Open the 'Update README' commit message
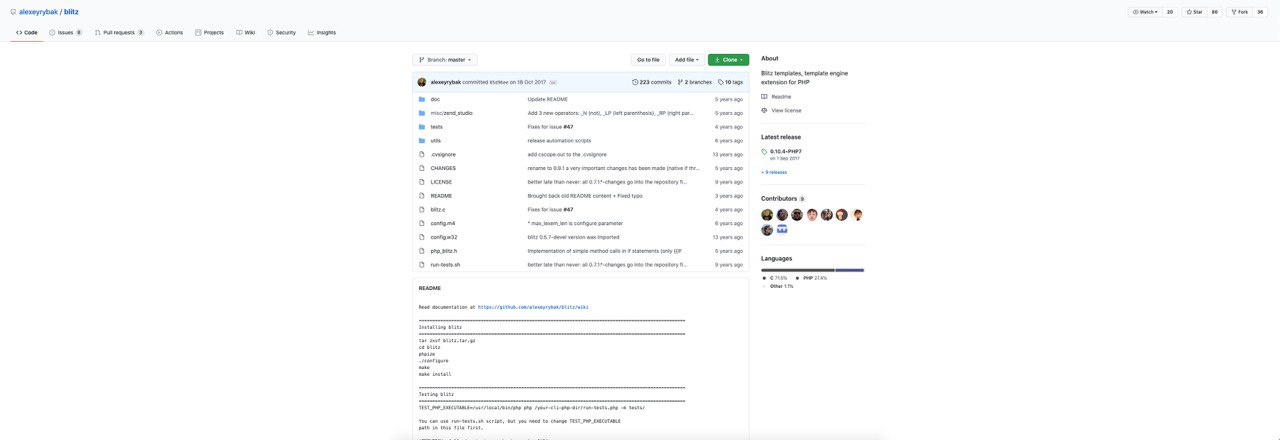This screenshot has height=440, width=1280. pyautogui.click(x=548, y=99)
